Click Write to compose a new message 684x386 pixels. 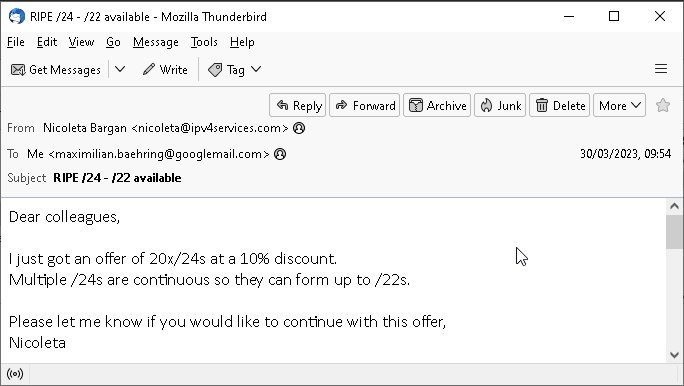(x=165, y=69)
